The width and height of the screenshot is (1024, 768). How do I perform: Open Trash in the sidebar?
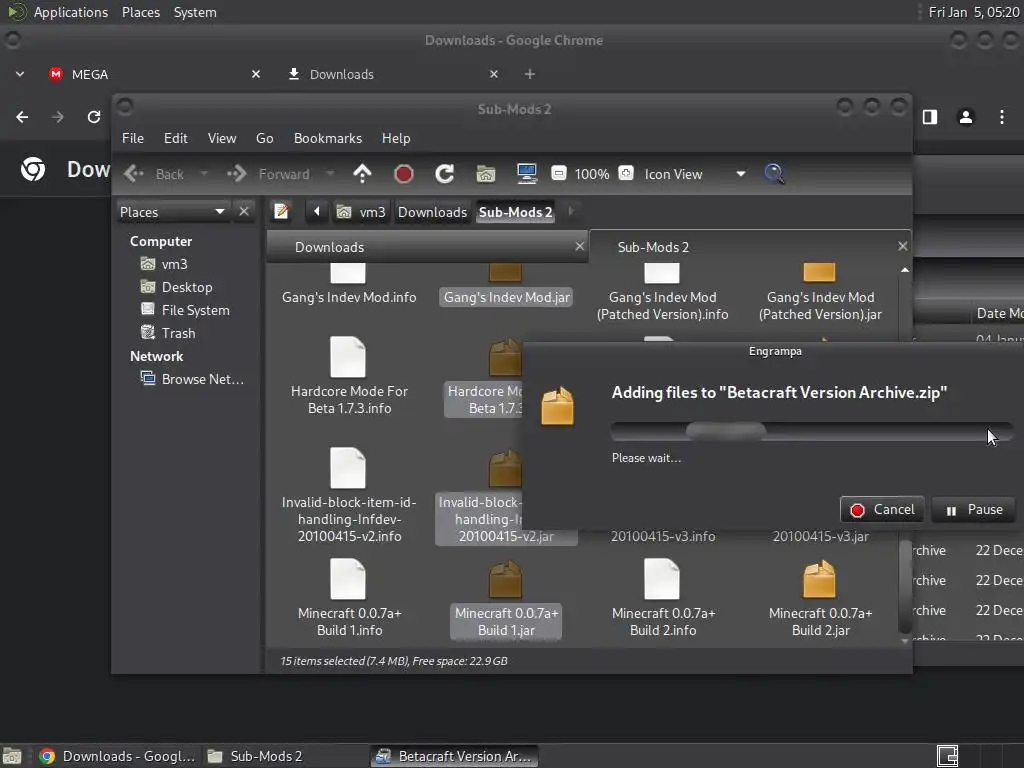178,333
